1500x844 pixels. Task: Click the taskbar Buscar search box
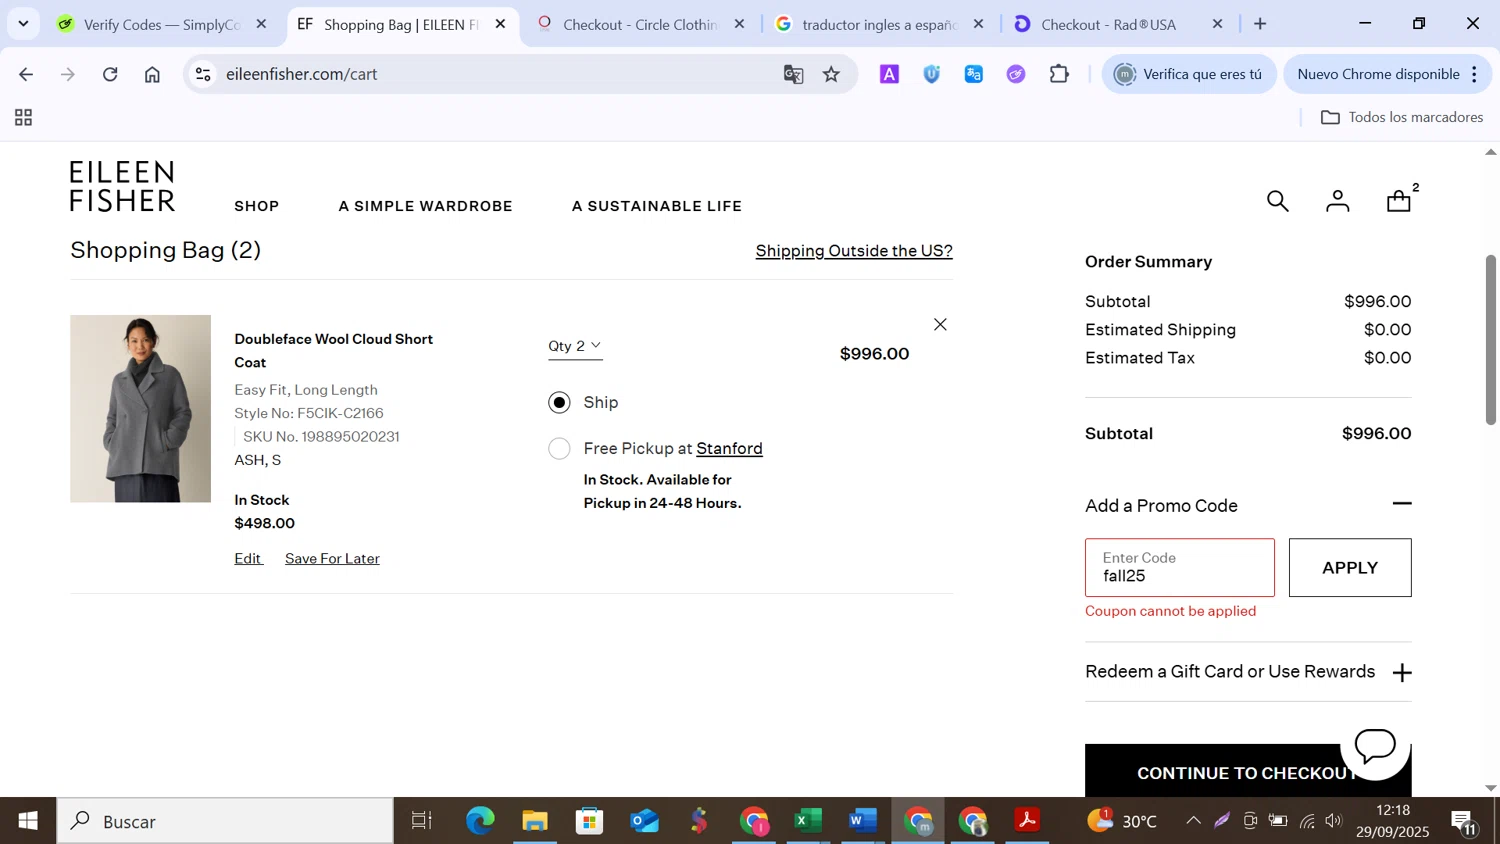[x=225, y=821]
